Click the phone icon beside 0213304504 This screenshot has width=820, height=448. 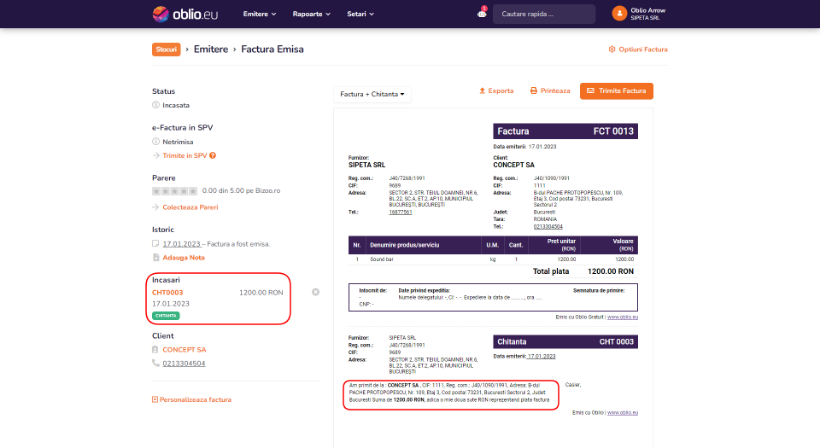click(x=155, y=363)
